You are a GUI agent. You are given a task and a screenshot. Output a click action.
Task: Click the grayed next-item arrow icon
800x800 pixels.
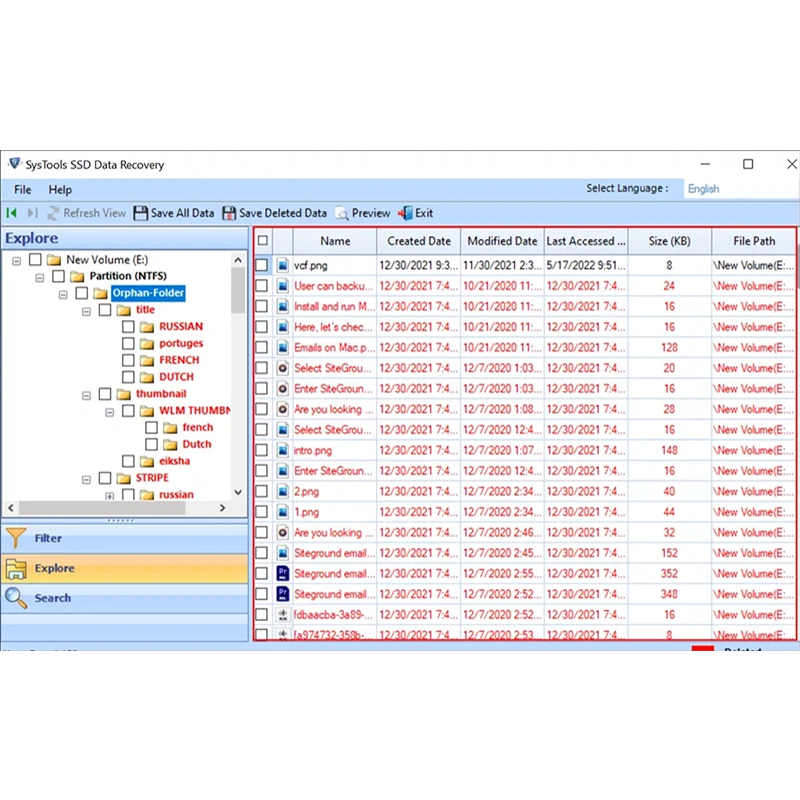33,213
